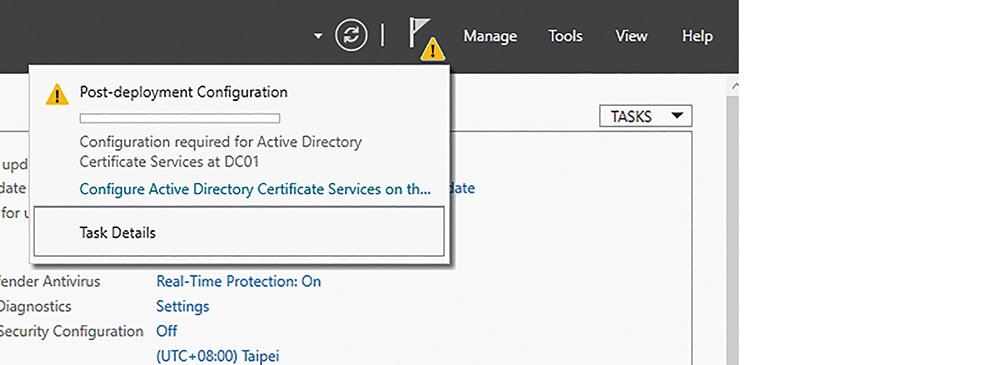Open the TASKS dropdown
The image size is (1000, 365).
pyautogui.click(x=646, y=117)
